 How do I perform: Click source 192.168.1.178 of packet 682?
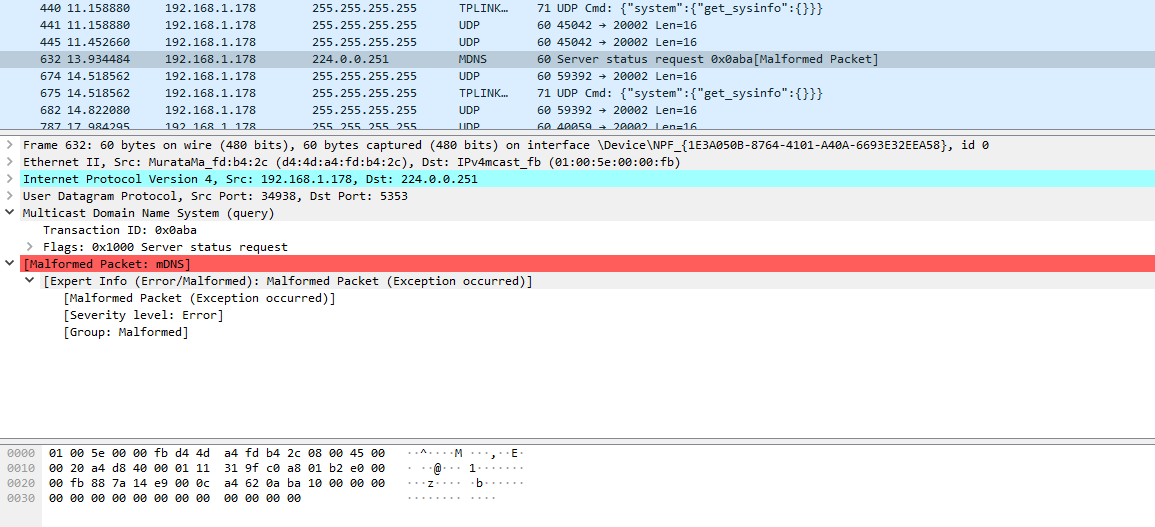(210, 110)
